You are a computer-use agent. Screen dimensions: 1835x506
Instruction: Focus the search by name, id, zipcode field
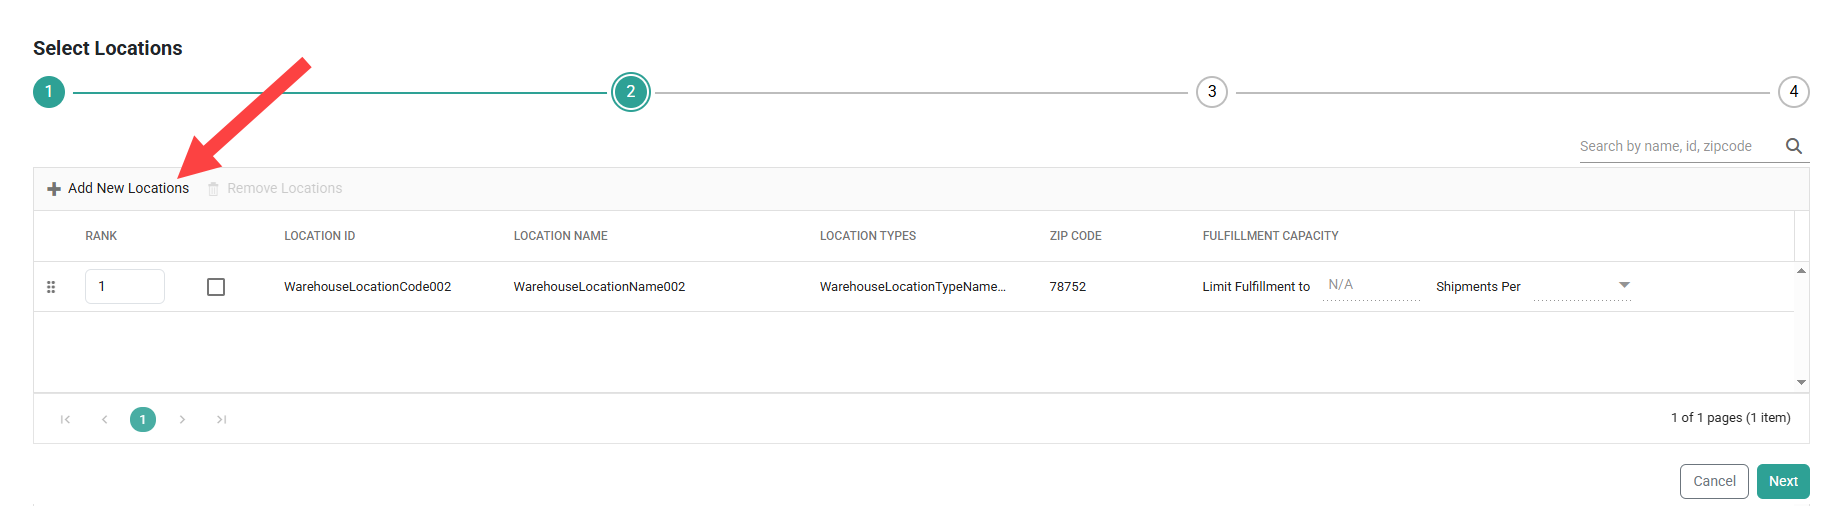click(1680, 146)
